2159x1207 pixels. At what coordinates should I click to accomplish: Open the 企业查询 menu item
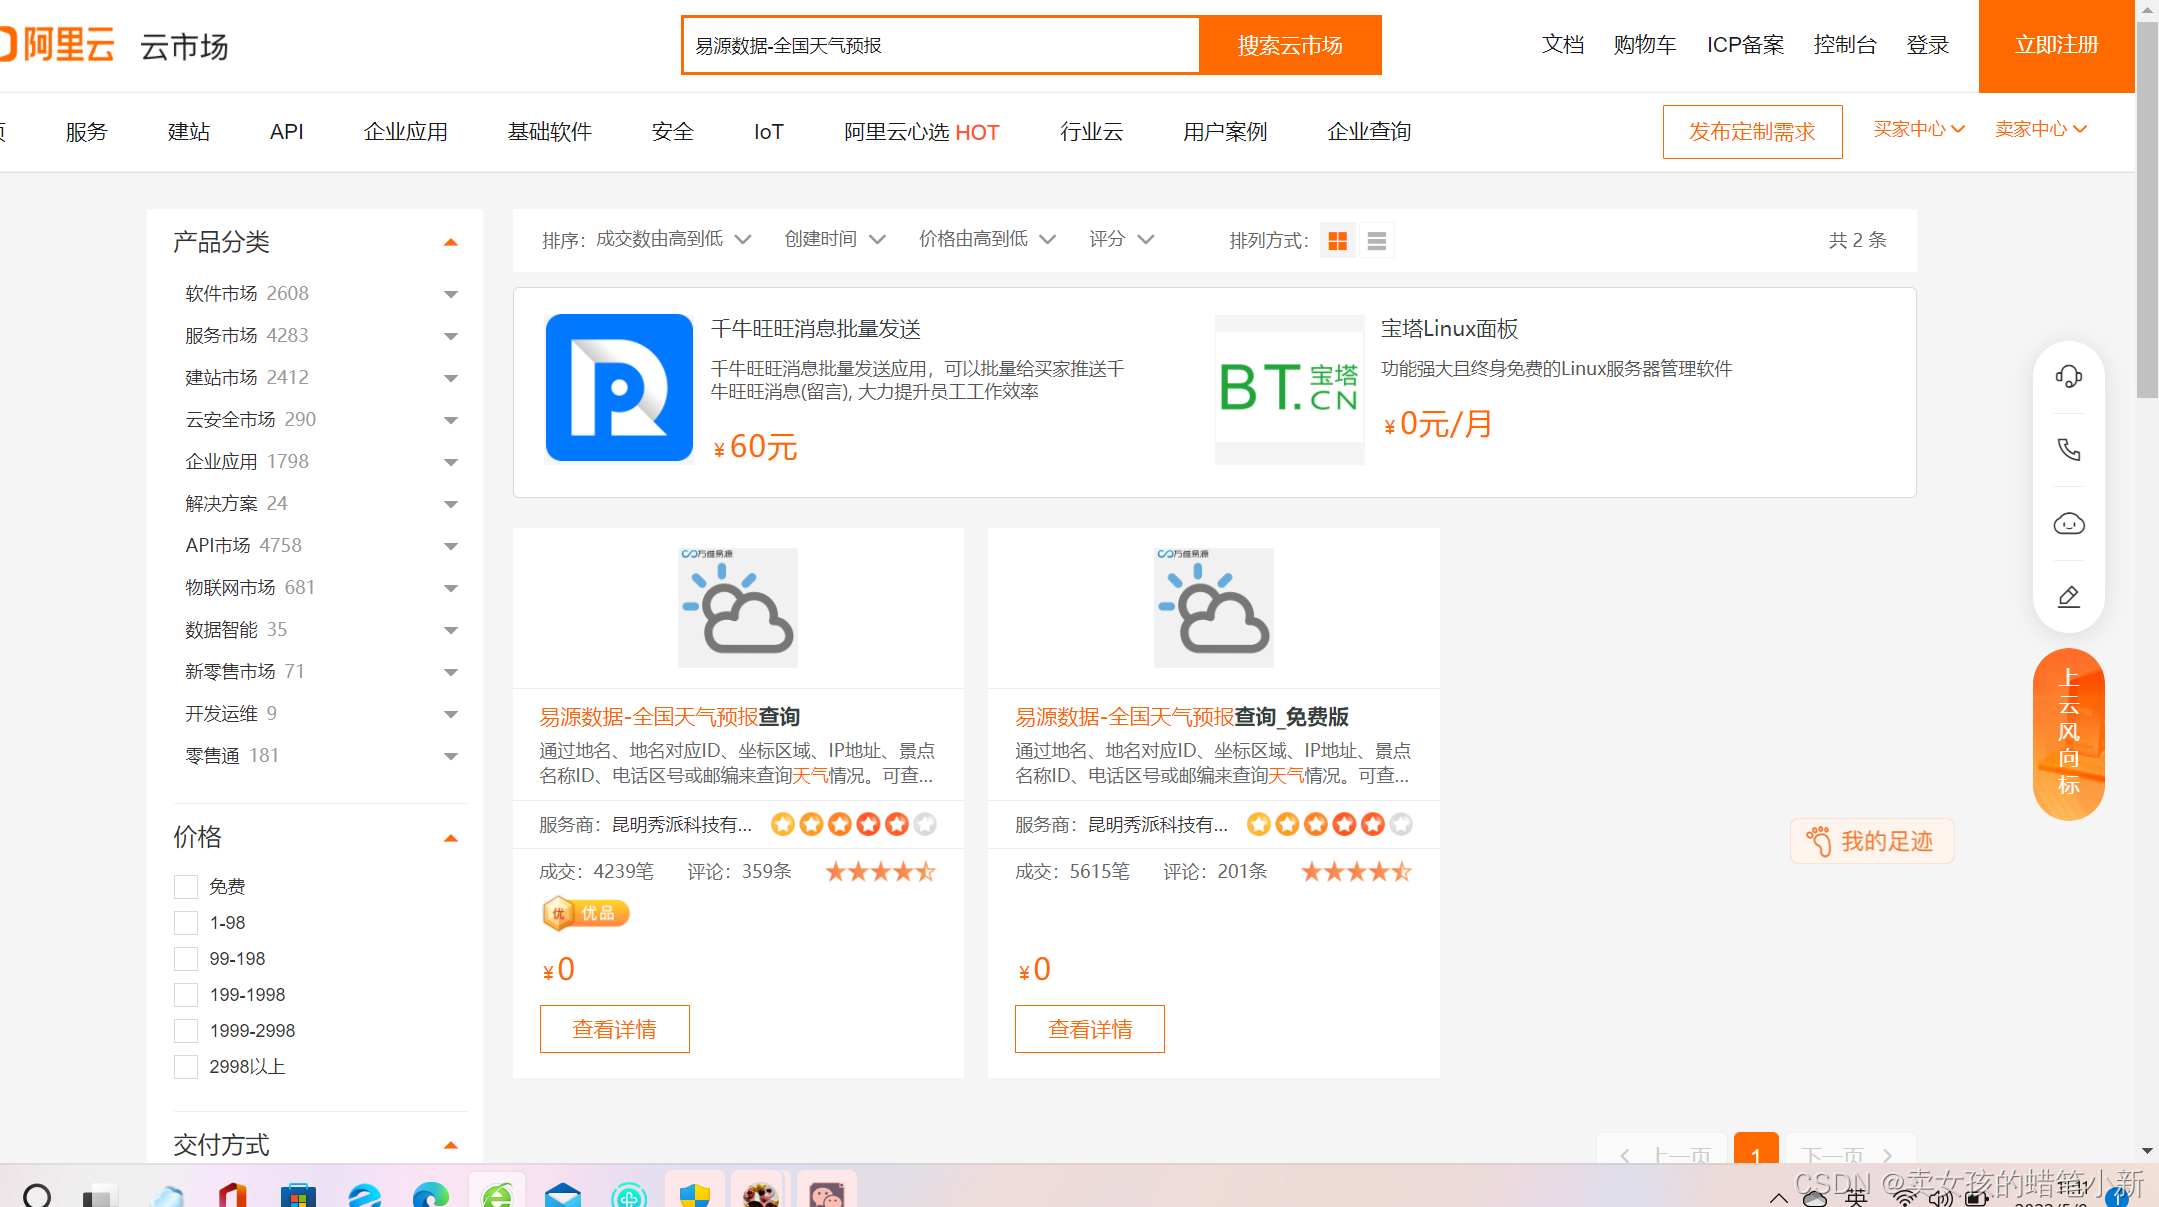click(1368, 132)
